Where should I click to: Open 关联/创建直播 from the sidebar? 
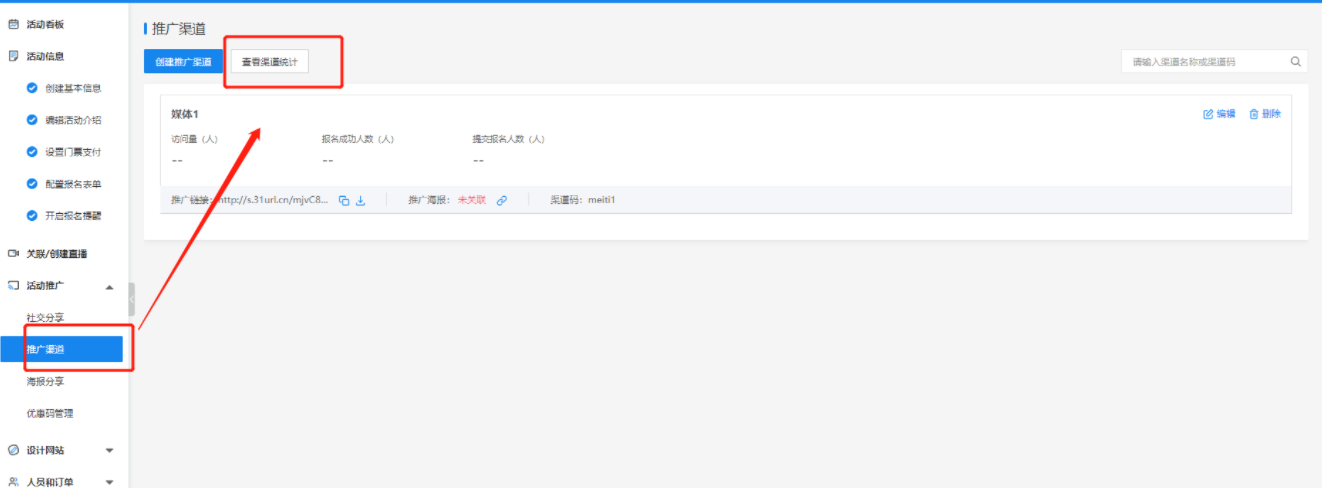pyautogui.click(x=58, y=253)
